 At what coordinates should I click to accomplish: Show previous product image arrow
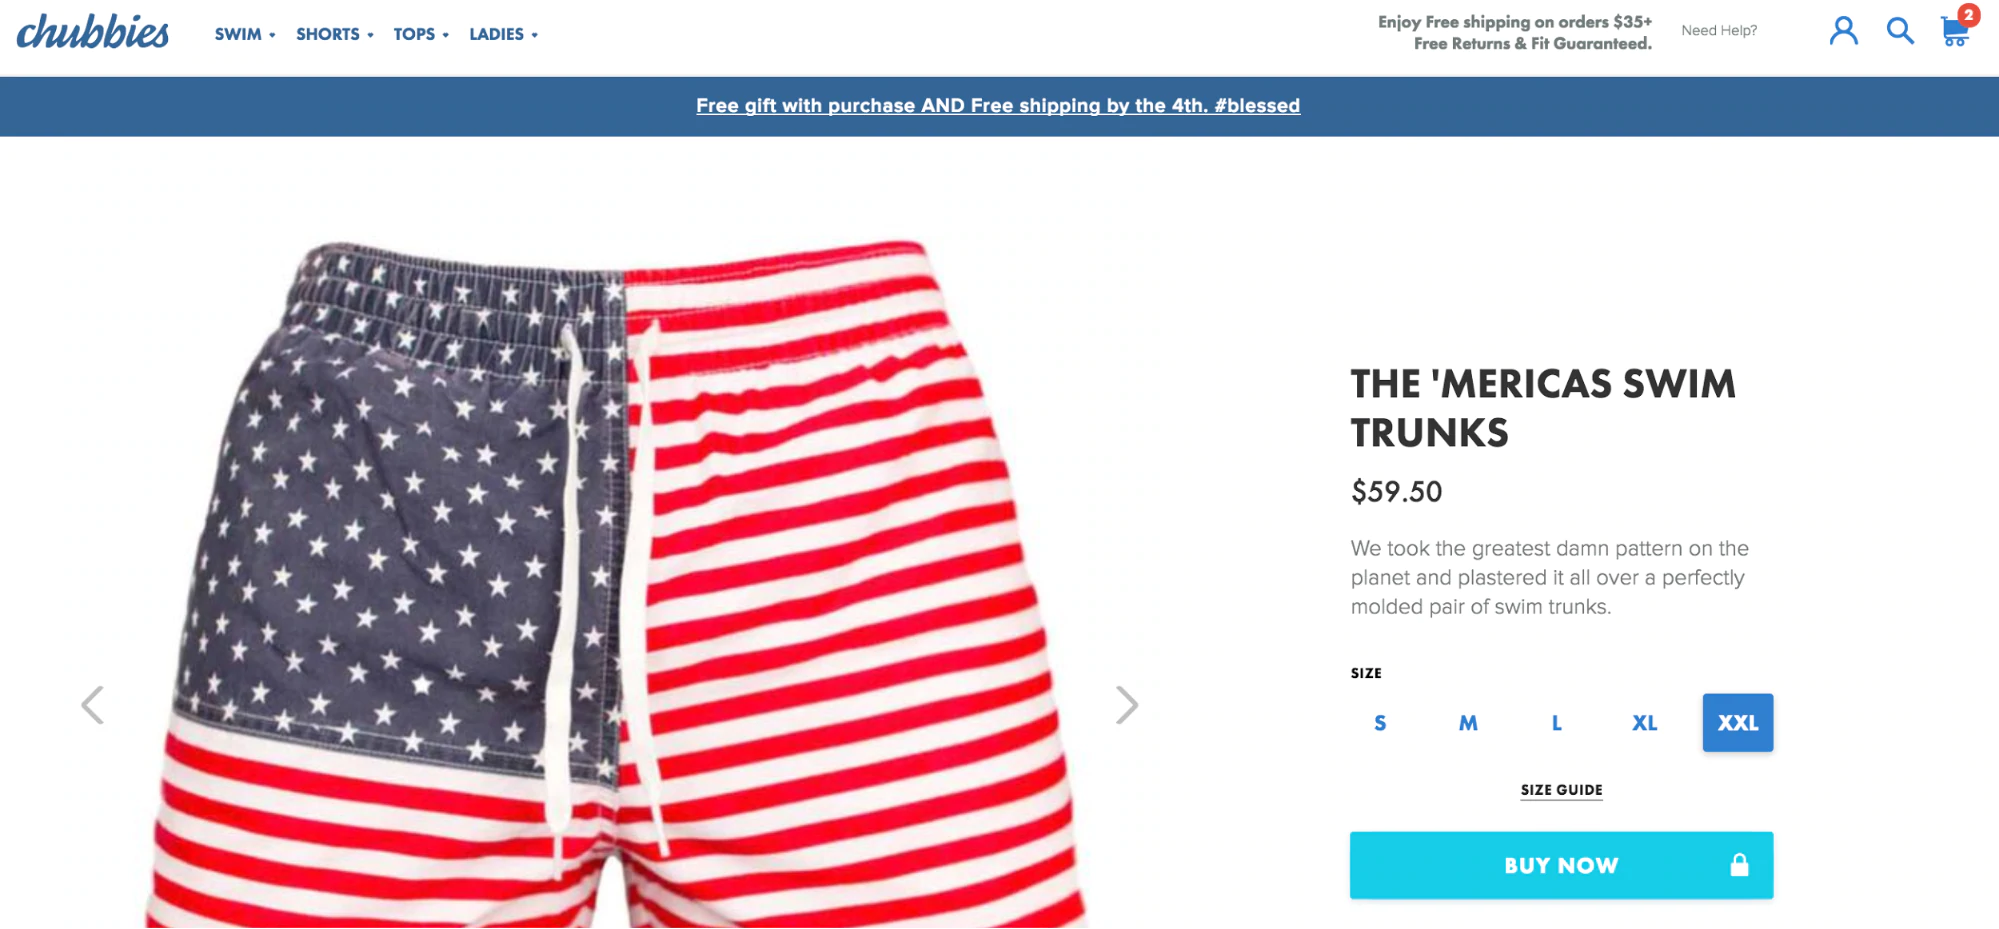tap(92, 705)
